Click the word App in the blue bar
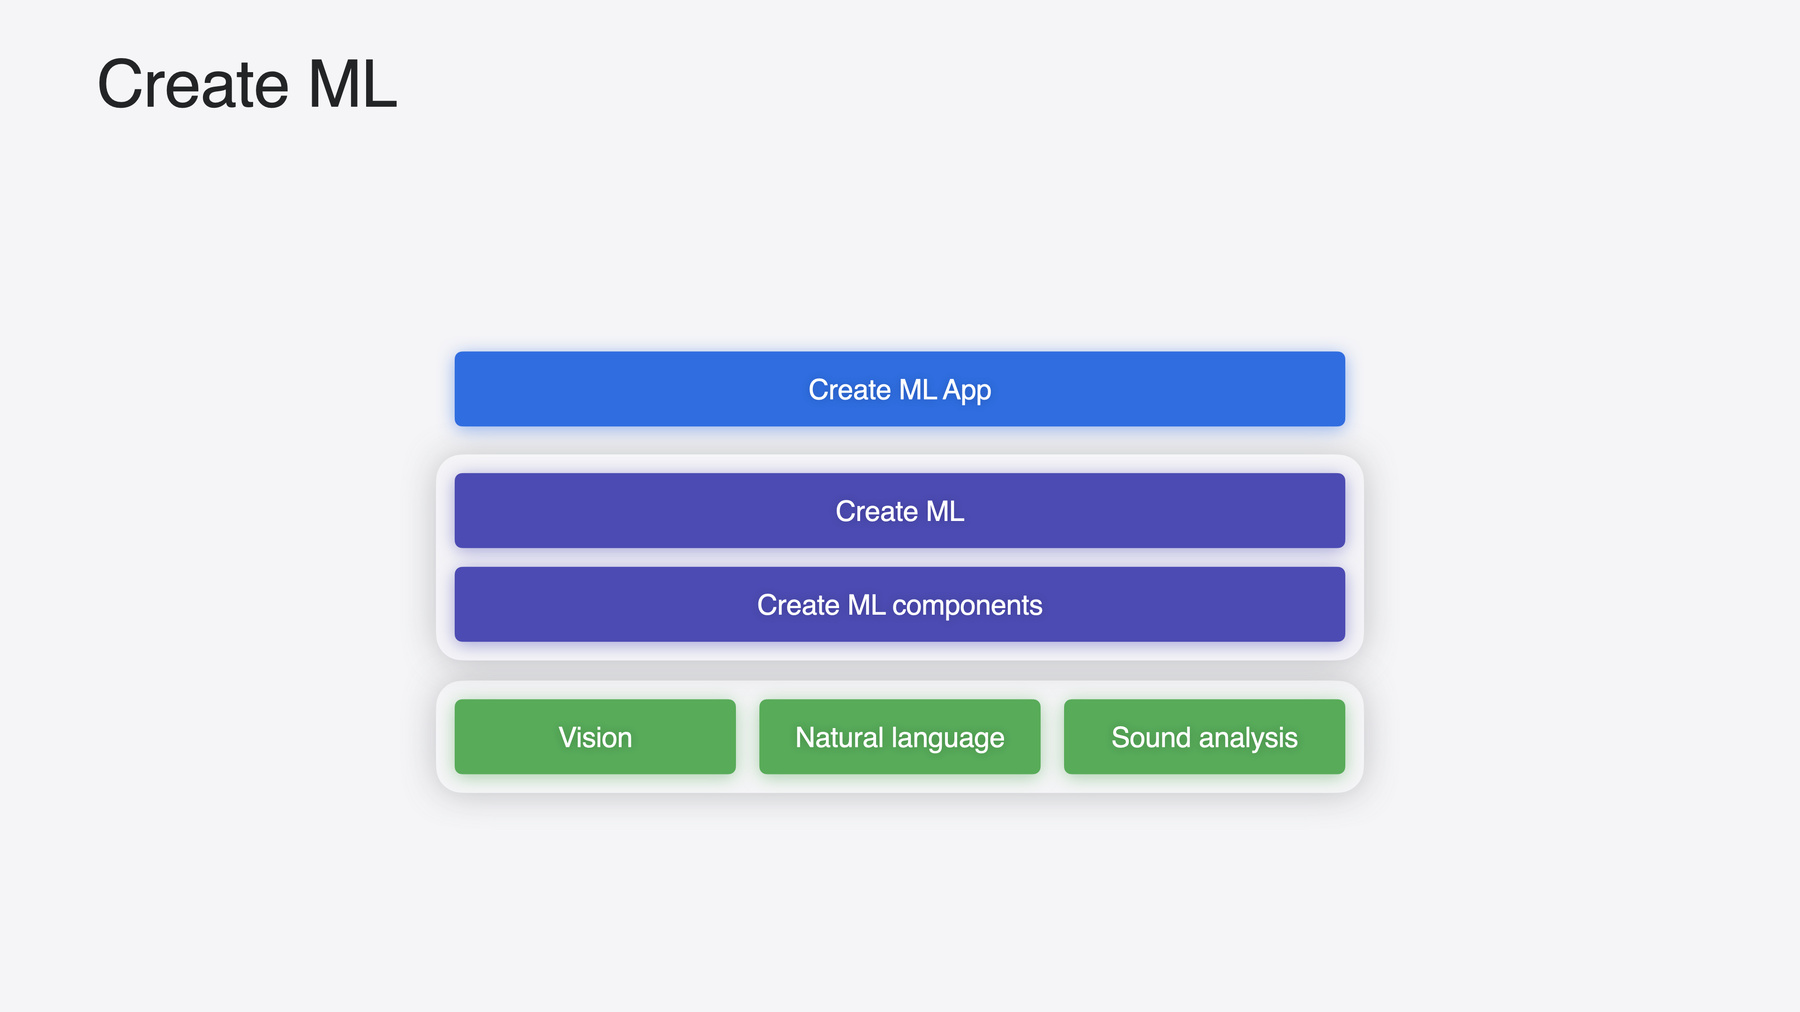Screen dimensions: 1800x1012 pyautogui.click(x=967, y=390)
